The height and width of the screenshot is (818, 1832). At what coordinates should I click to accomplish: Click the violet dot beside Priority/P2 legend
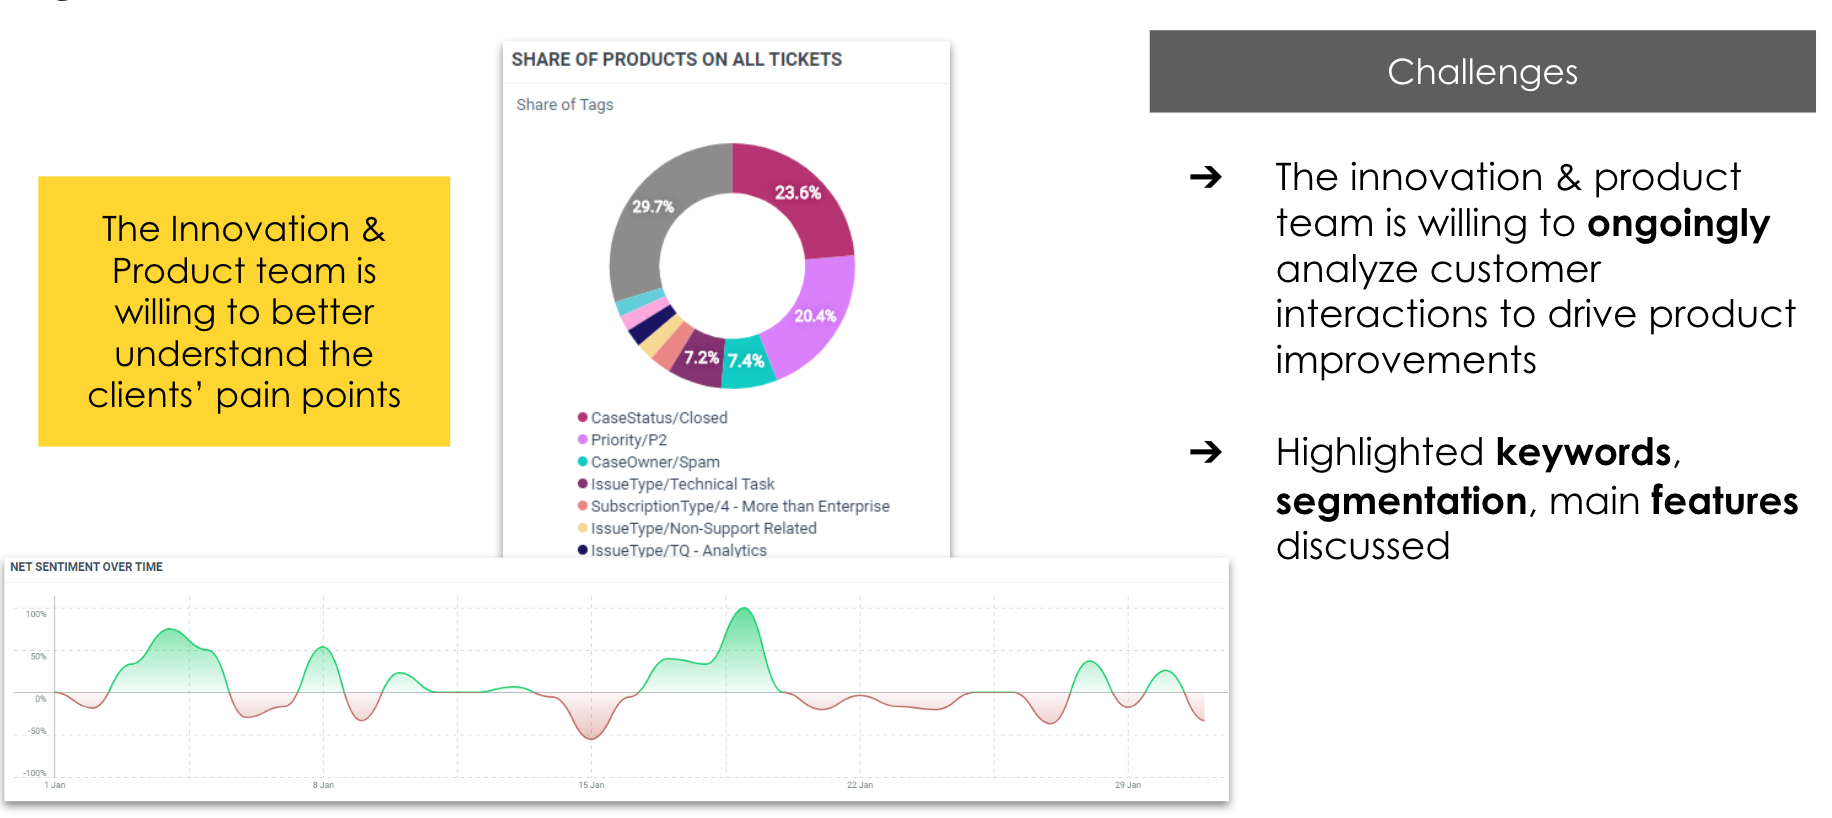pyautogui.click(x=582, y=439)
